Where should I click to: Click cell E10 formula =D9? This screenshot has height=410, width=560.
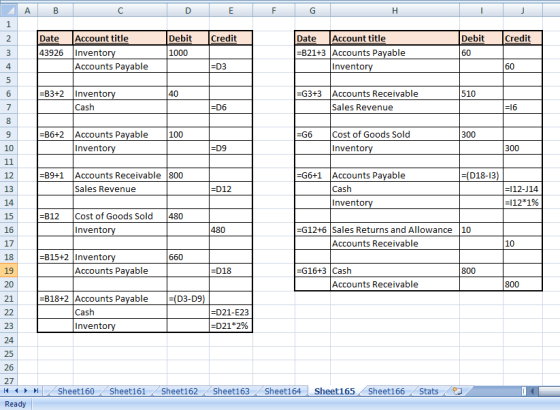tap(231, 148)
